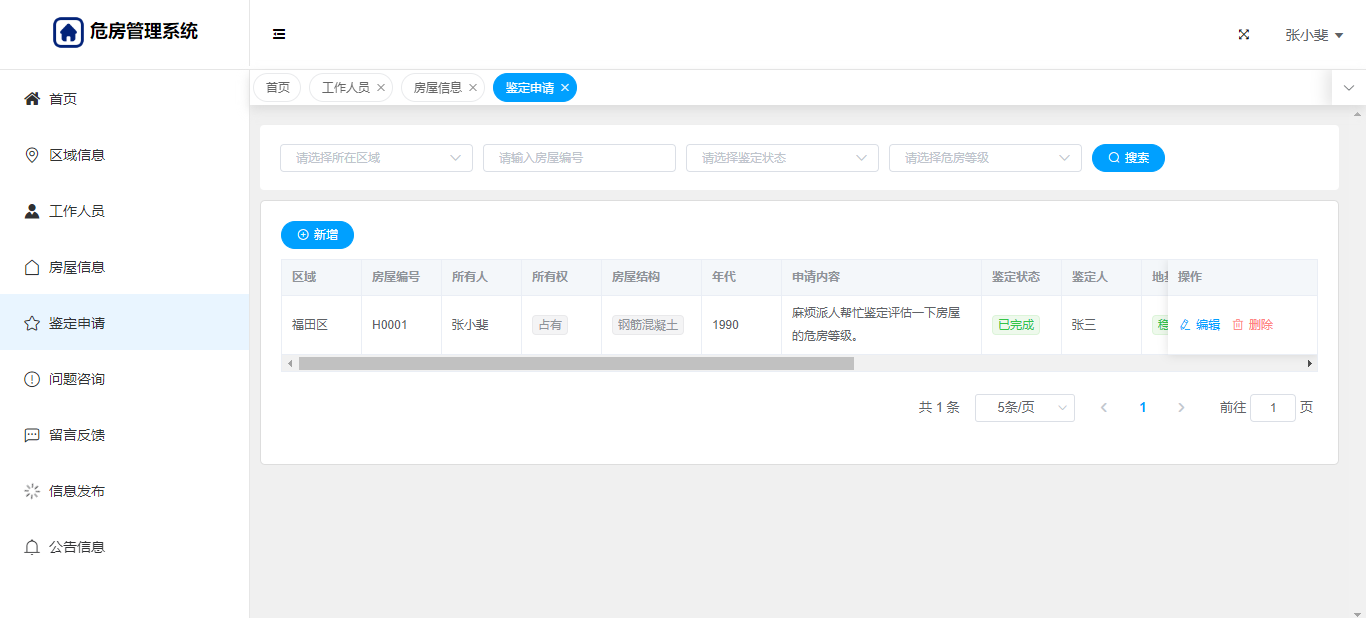Switch to the 首页 tab
1366x618 pixels.
(x=277, y=88)
